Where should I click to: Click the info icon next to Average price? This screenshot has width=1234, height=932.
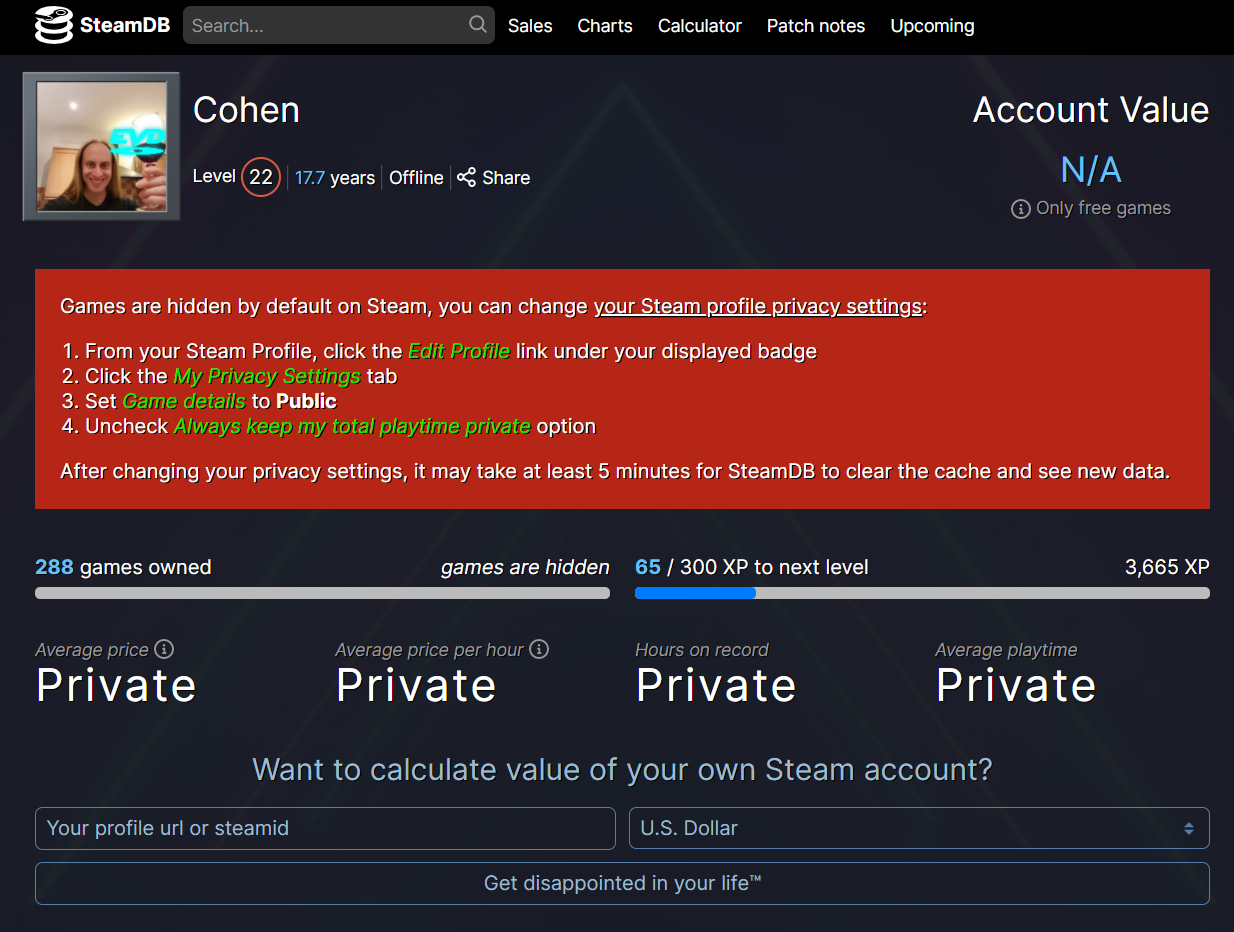(x=164, y=649)
